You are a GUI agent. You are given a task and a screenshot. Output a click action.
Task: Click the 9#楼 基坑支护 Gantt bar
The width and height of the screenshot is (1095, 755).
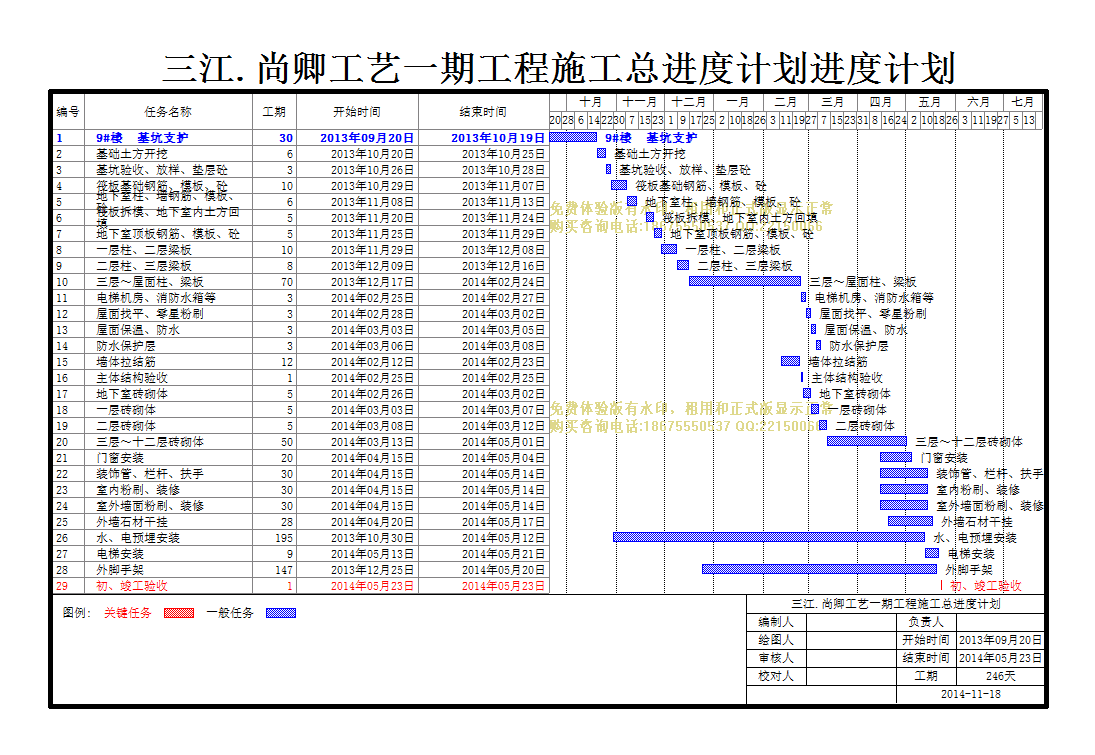tap(573, 138)
